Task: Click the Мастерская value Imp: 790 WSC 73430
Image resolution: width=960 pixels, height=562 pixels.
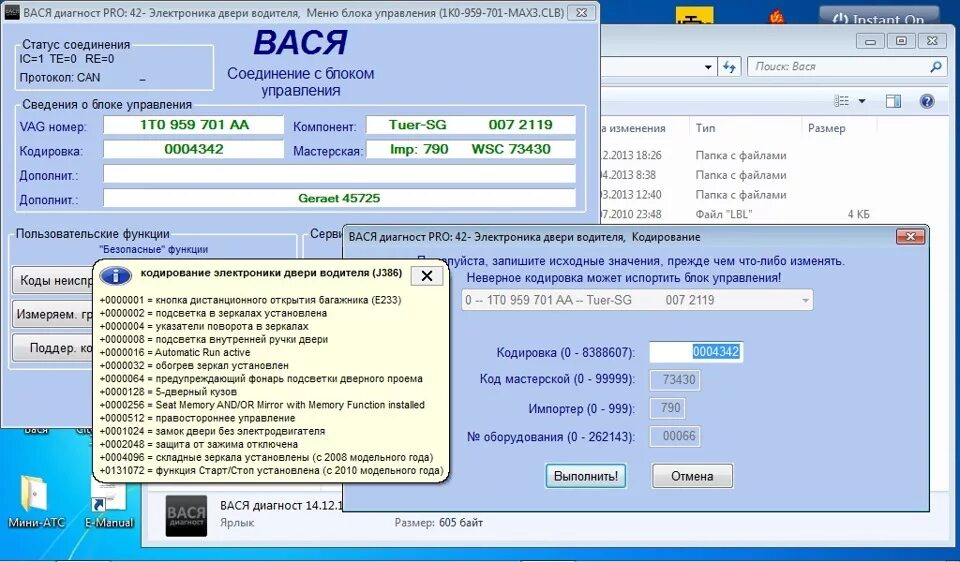Action: click(x=470, y=149)
